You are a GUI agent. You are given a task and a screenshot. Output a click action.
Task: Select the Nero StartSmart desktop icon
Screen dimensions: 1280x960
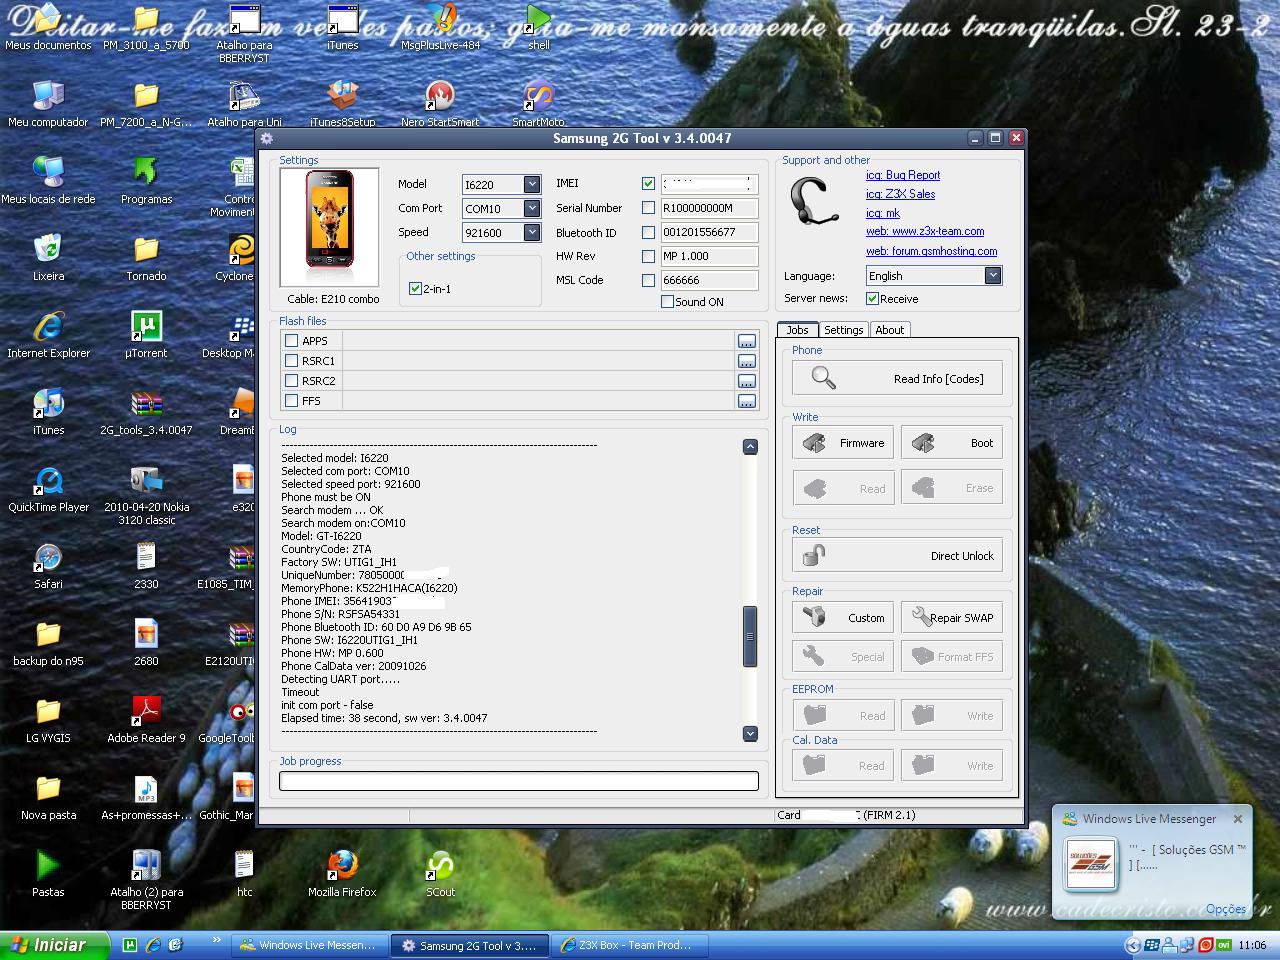(440, 104)
